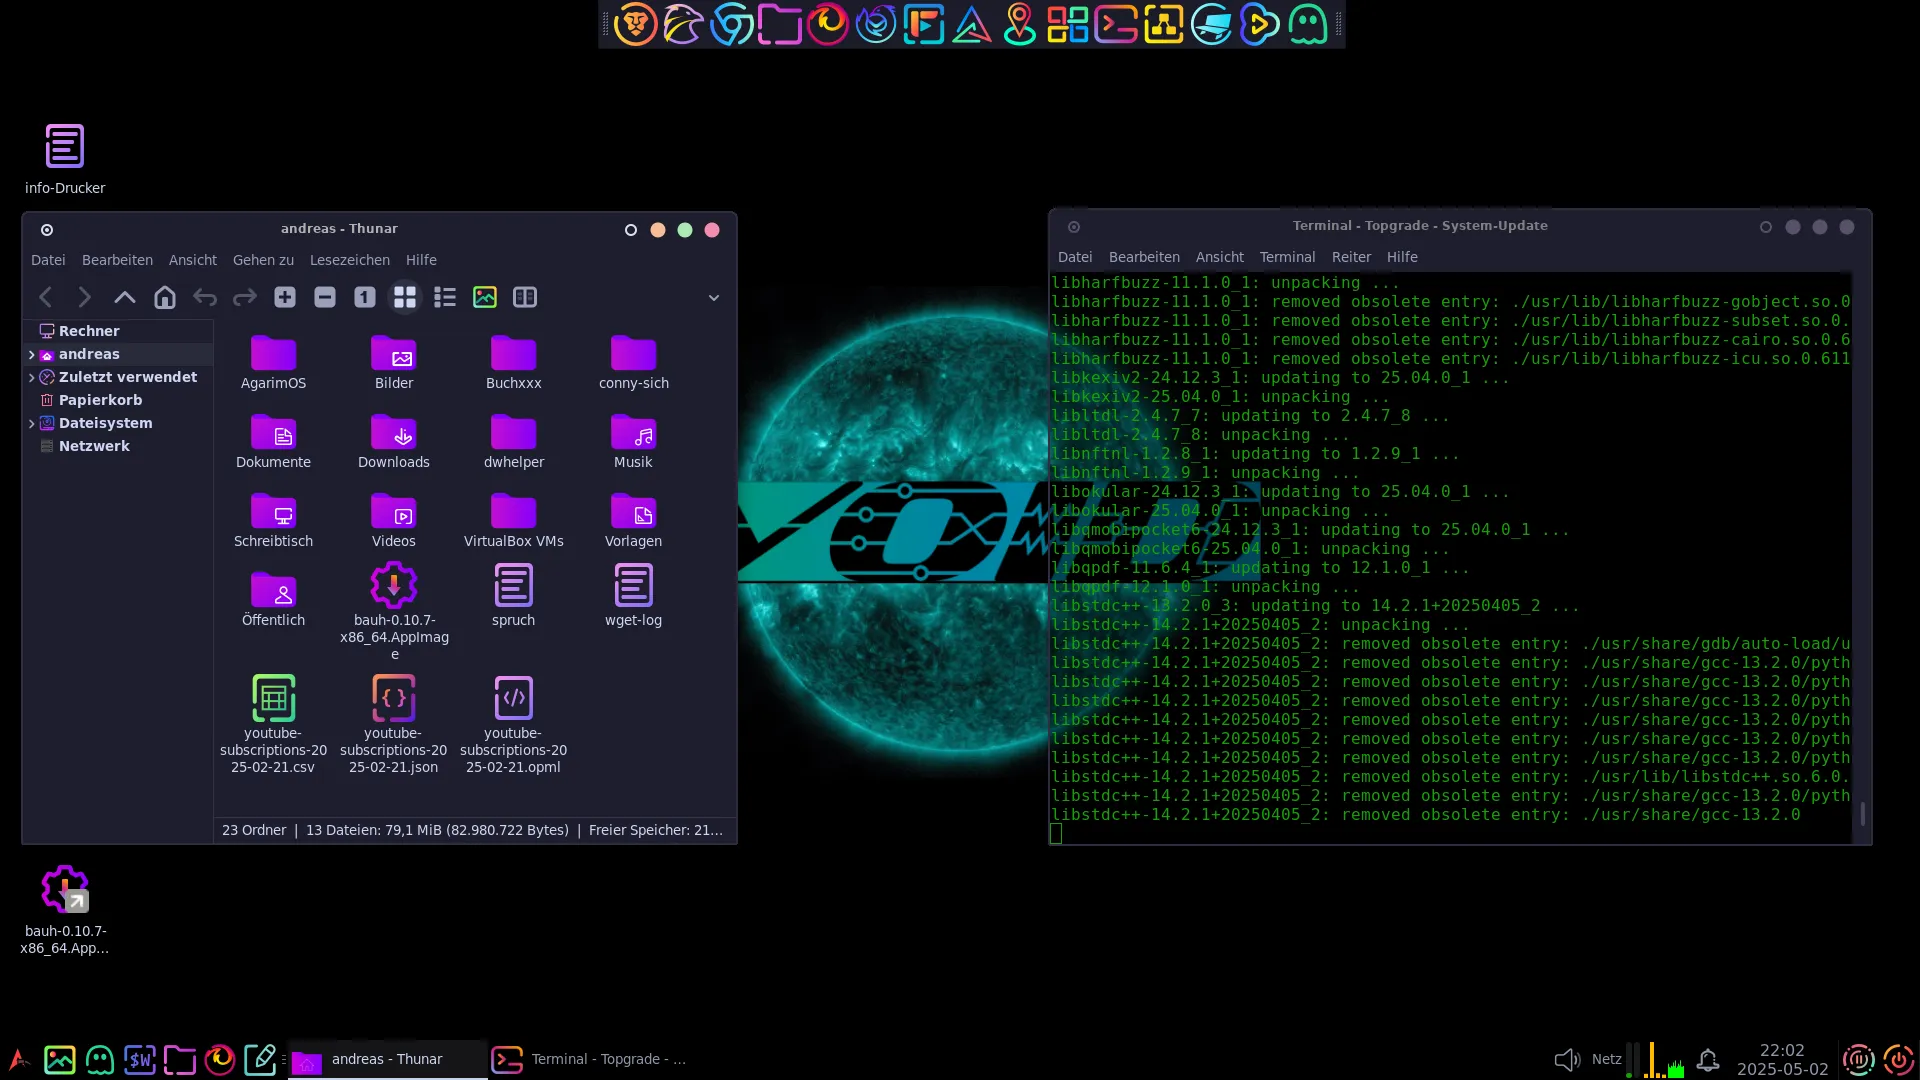
Task: Open the Downloads folder
Action: point(394,433)
